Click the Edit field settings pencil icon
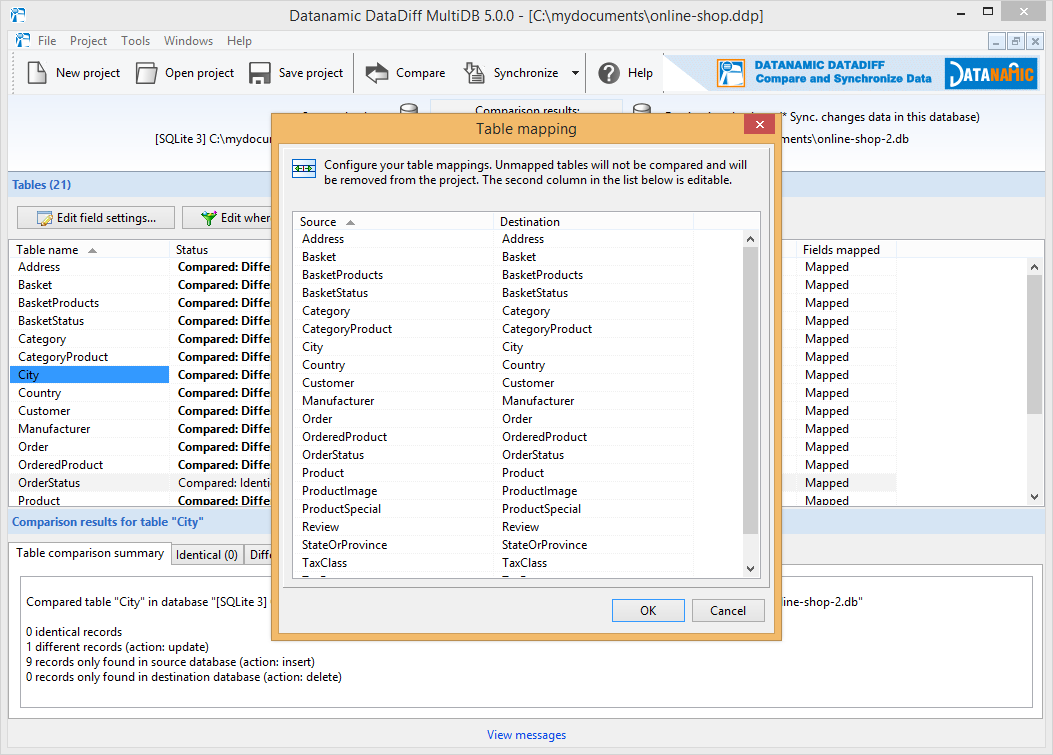Screen dimensions: 1053x755 pos(44,218)
